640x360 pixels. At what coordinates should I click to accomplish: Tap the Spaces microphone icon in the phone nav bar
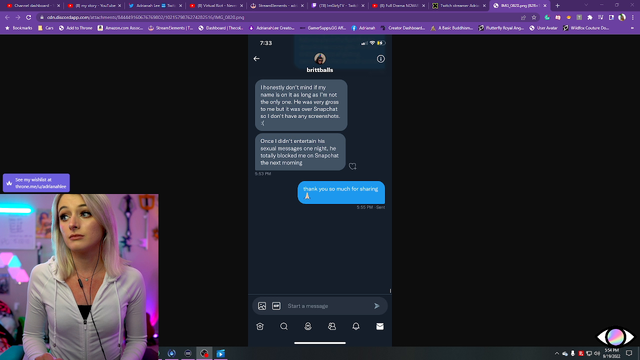click(308, 326)
